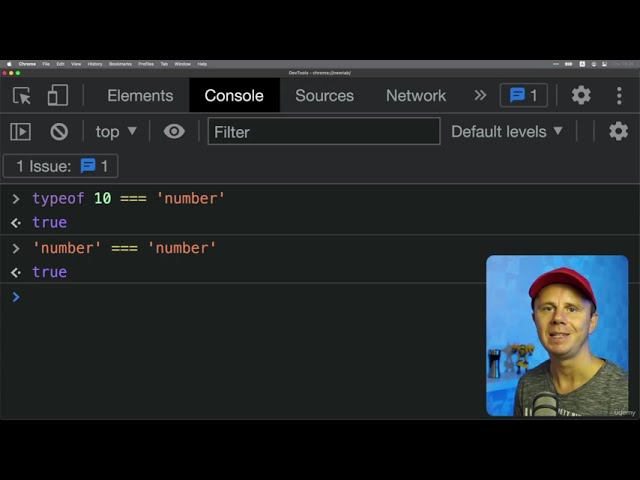Open the Chrome menu in menu bar
The width and height of the screenshot is (640, 480).
click(27, 63)
